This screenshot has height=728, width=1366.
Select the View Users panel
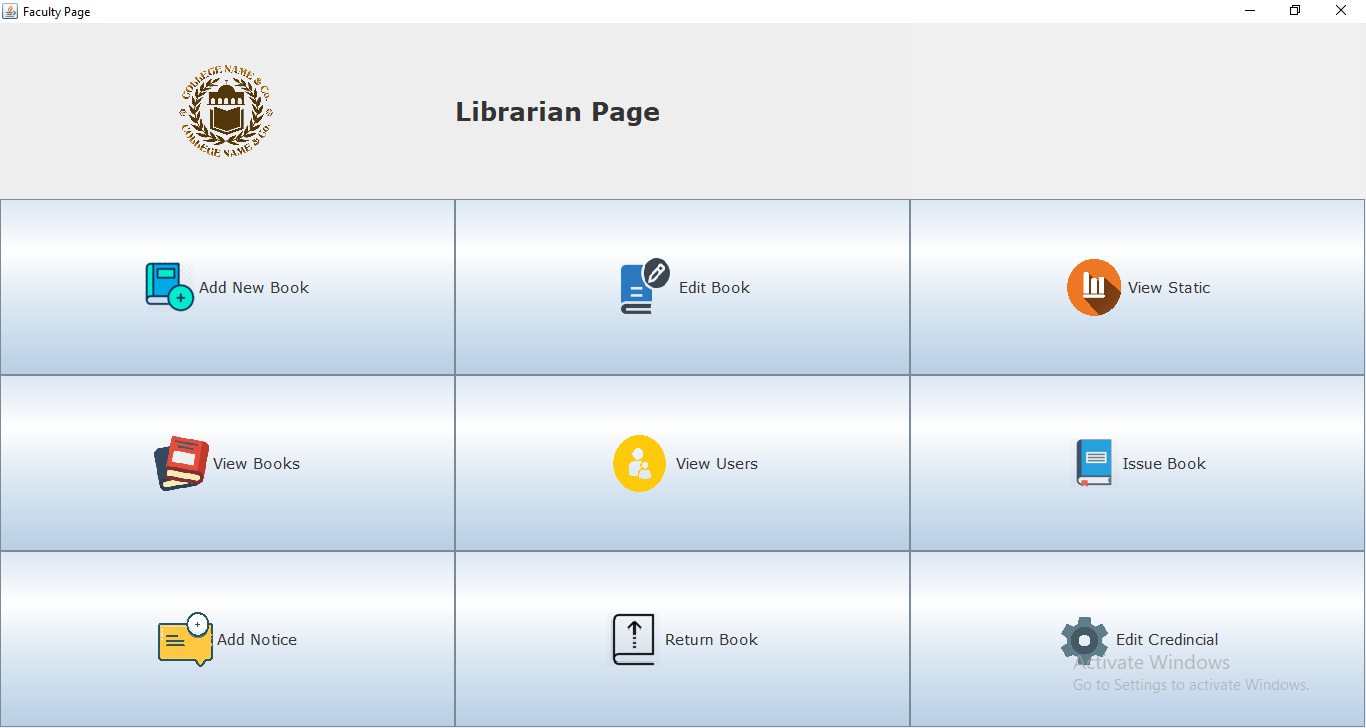pos(682,463)
